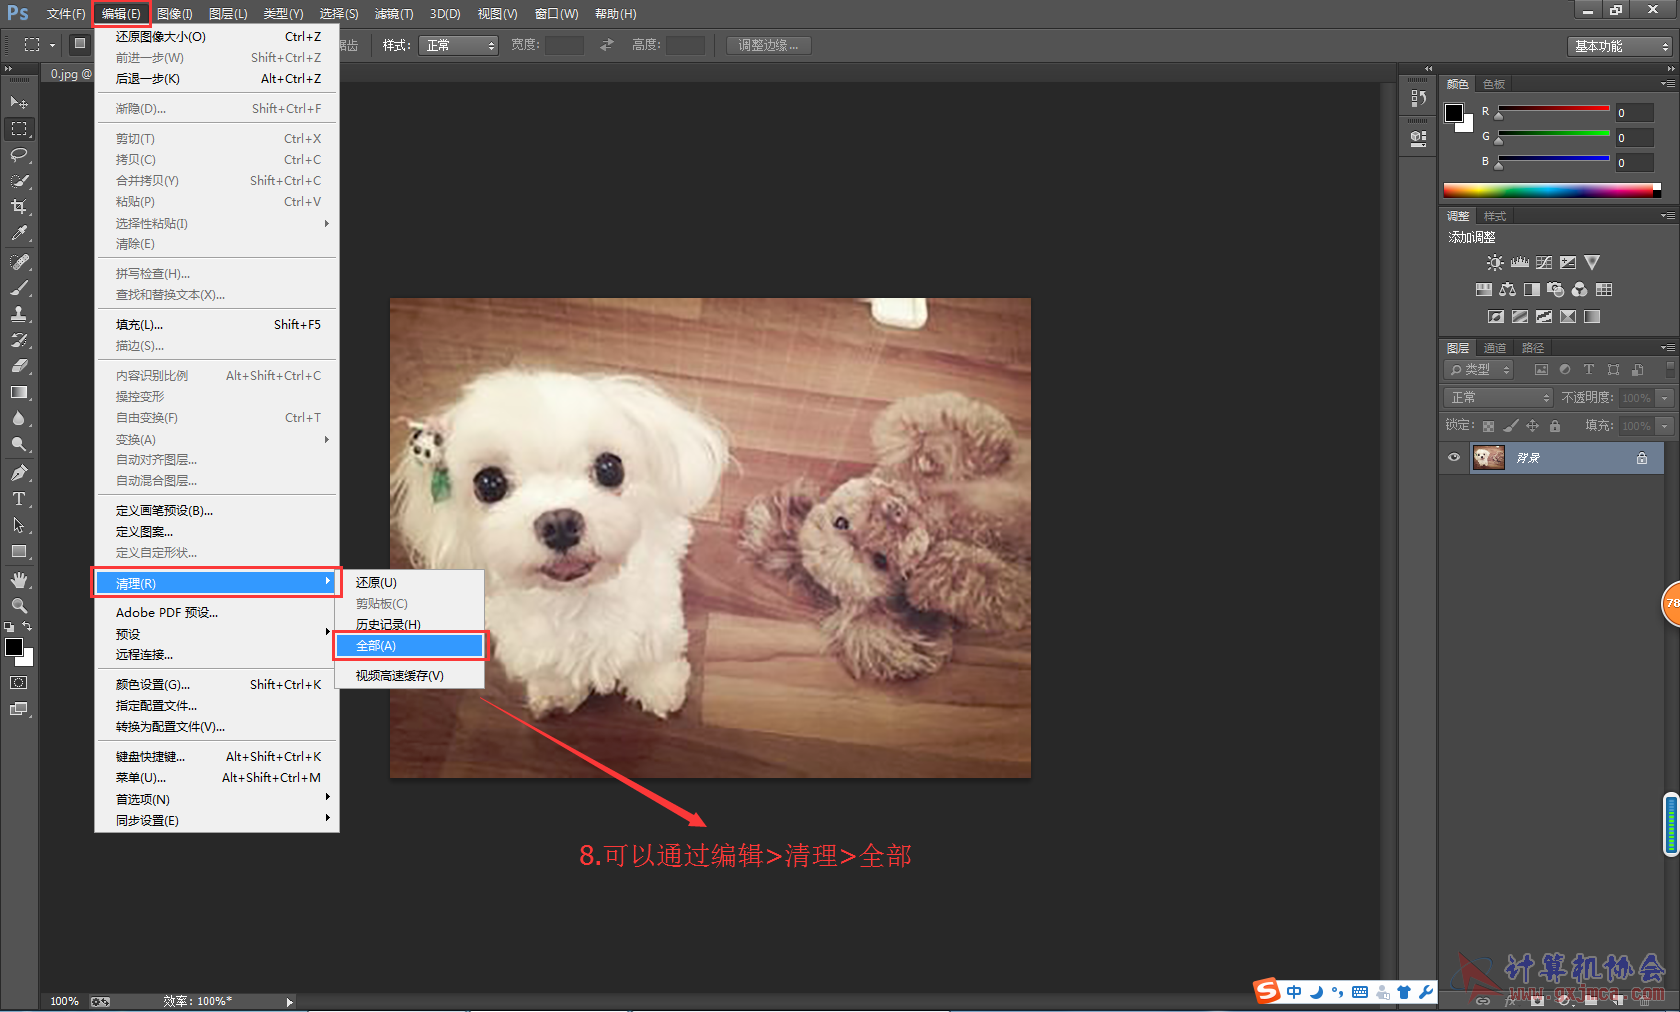Toggle lock all
The height and width of the screenshot is (1012, 1680).
click(x=1555, y=426)
